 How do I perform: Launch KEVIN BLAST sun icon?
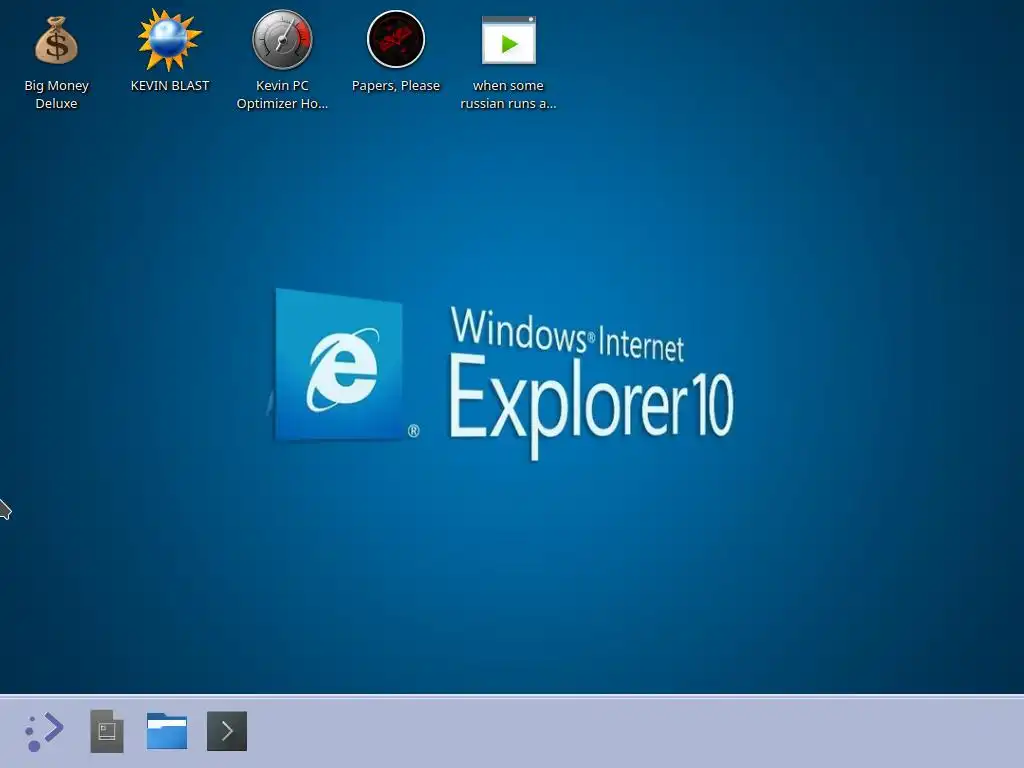(169, 40)
